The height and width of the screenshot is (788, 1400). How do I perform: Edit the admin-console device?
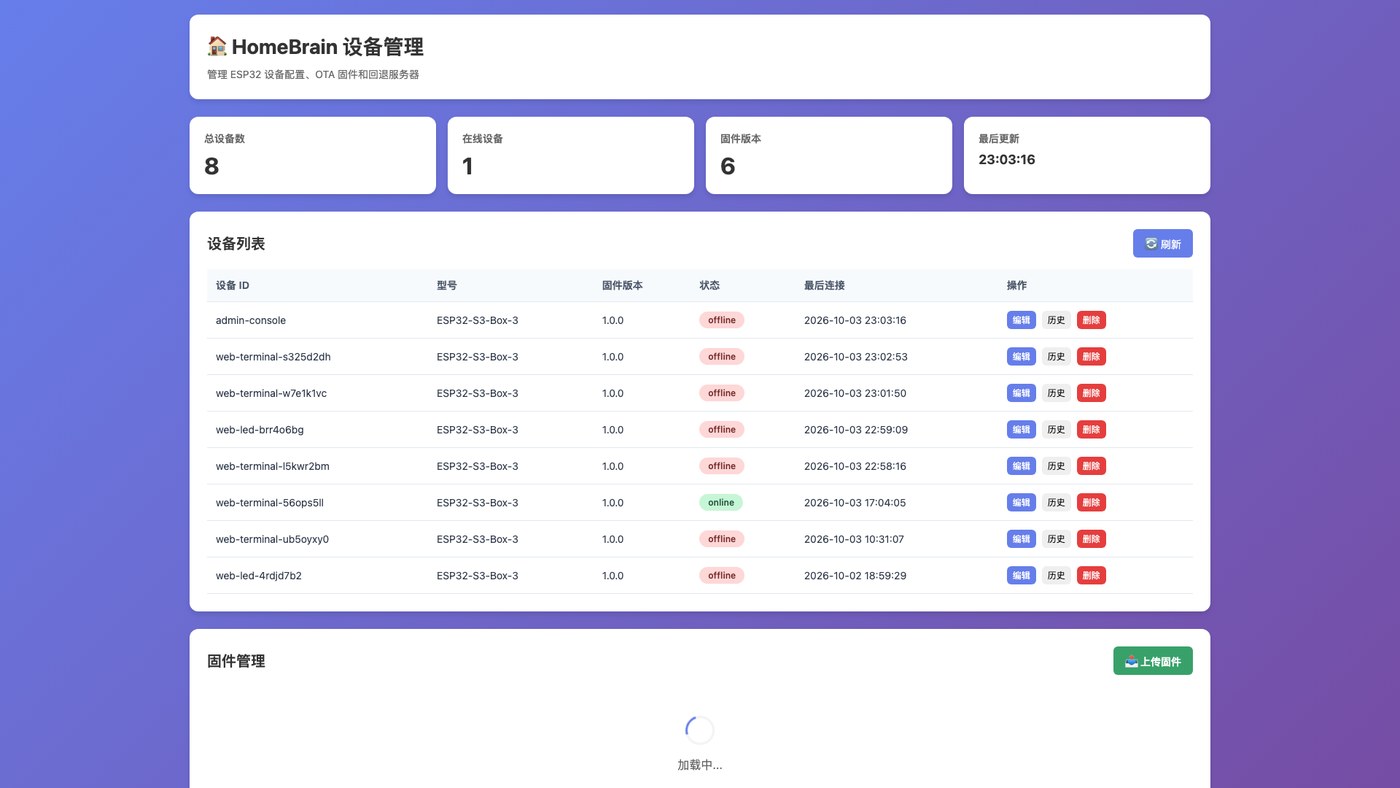click(1021, 320)
